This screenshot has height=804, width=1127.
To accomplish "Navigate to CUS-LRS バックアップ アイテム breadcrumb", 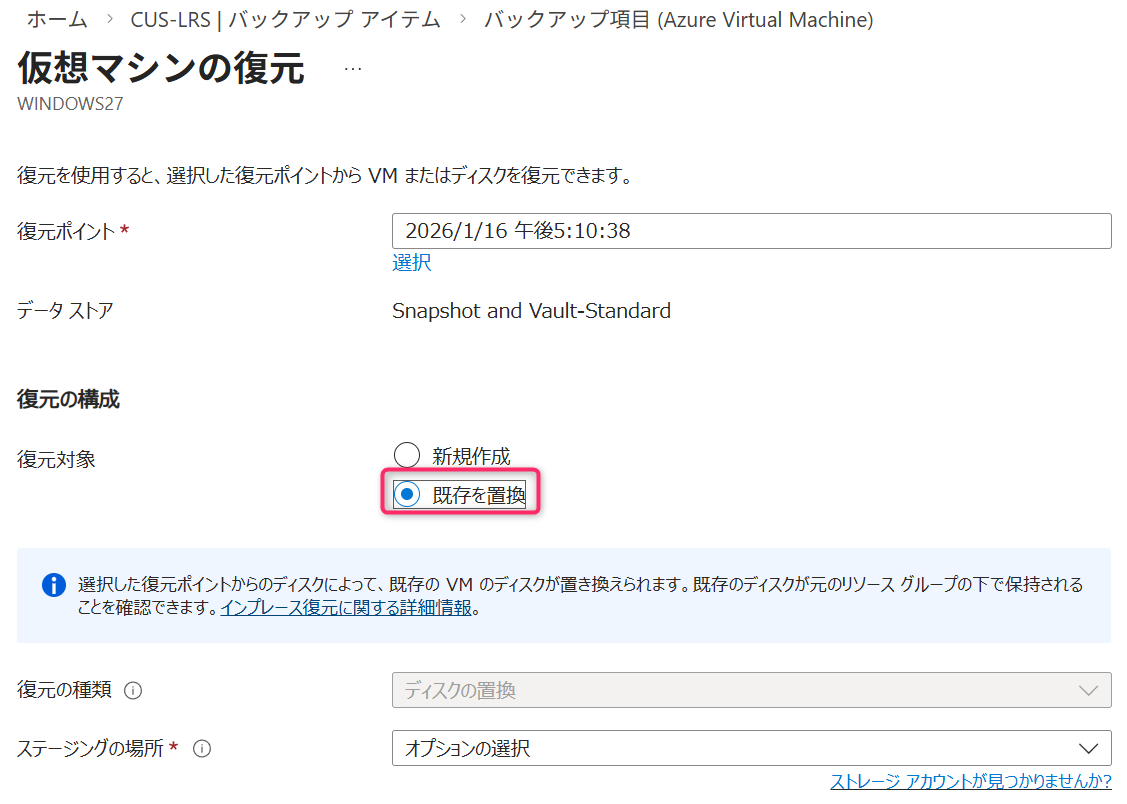I will tap(285, 20).
